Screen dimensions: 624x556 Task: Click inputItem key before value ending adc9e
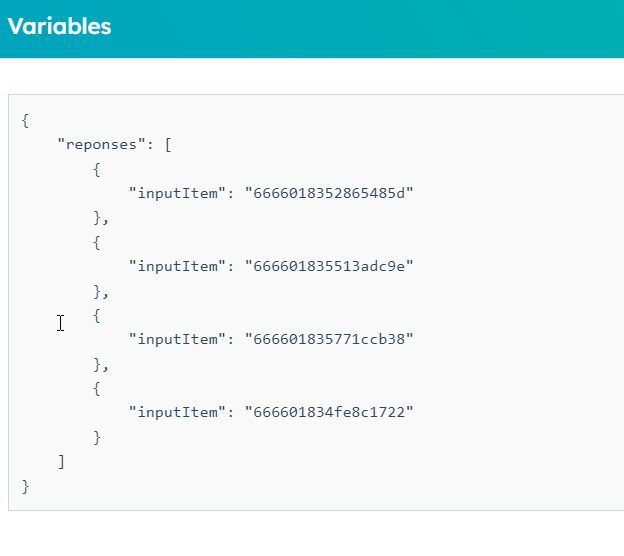click(x=174, y=266)
